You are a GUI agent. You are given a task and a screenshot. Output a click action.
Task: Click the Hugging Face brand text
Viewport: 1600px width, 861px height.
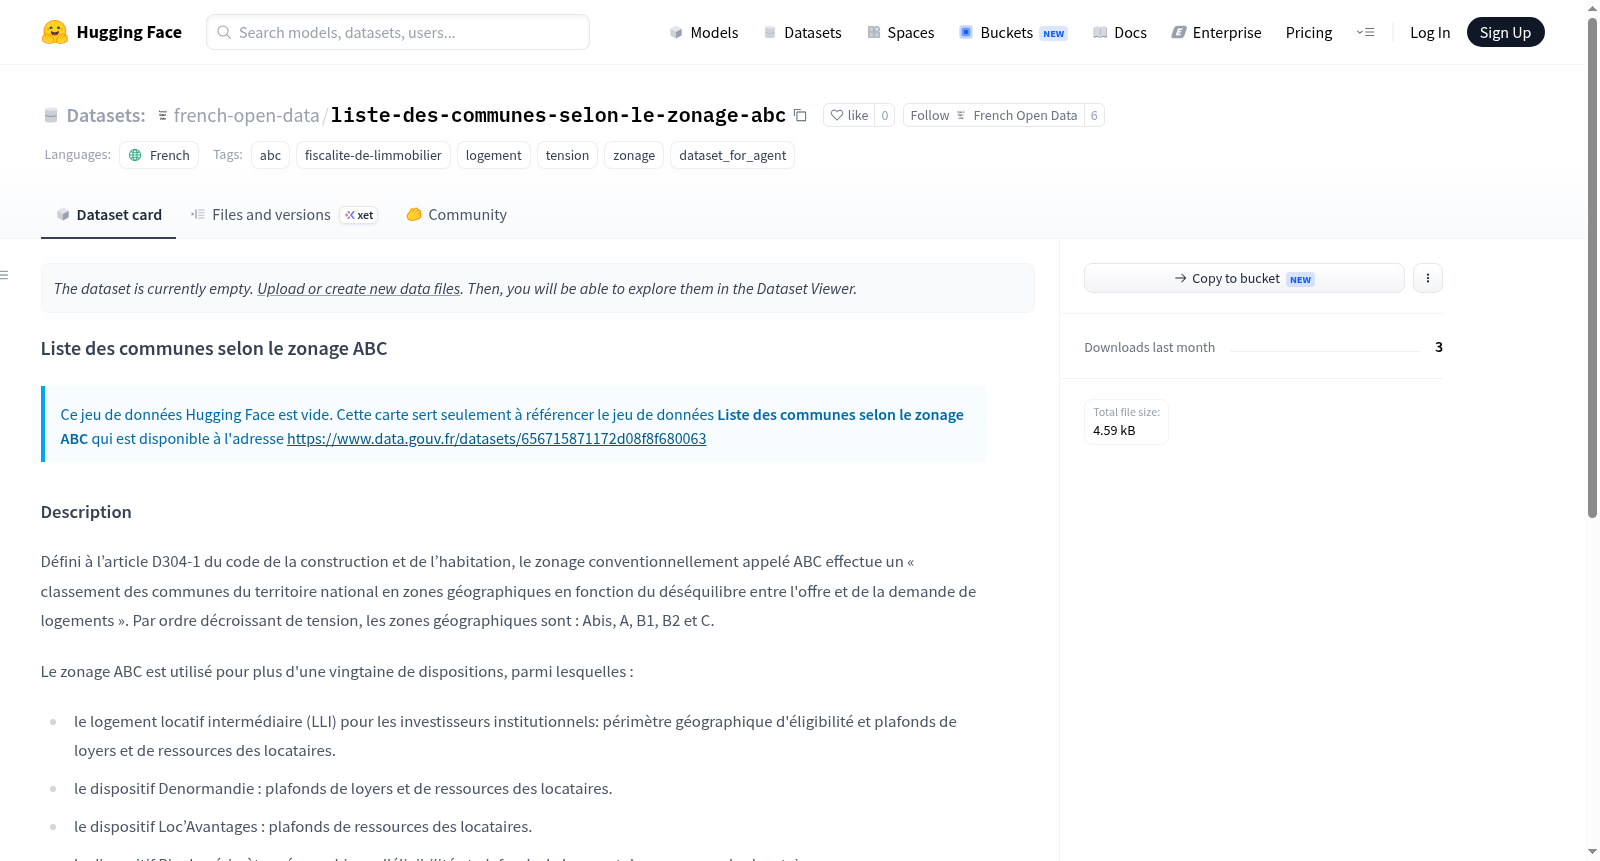coord(129,32)
